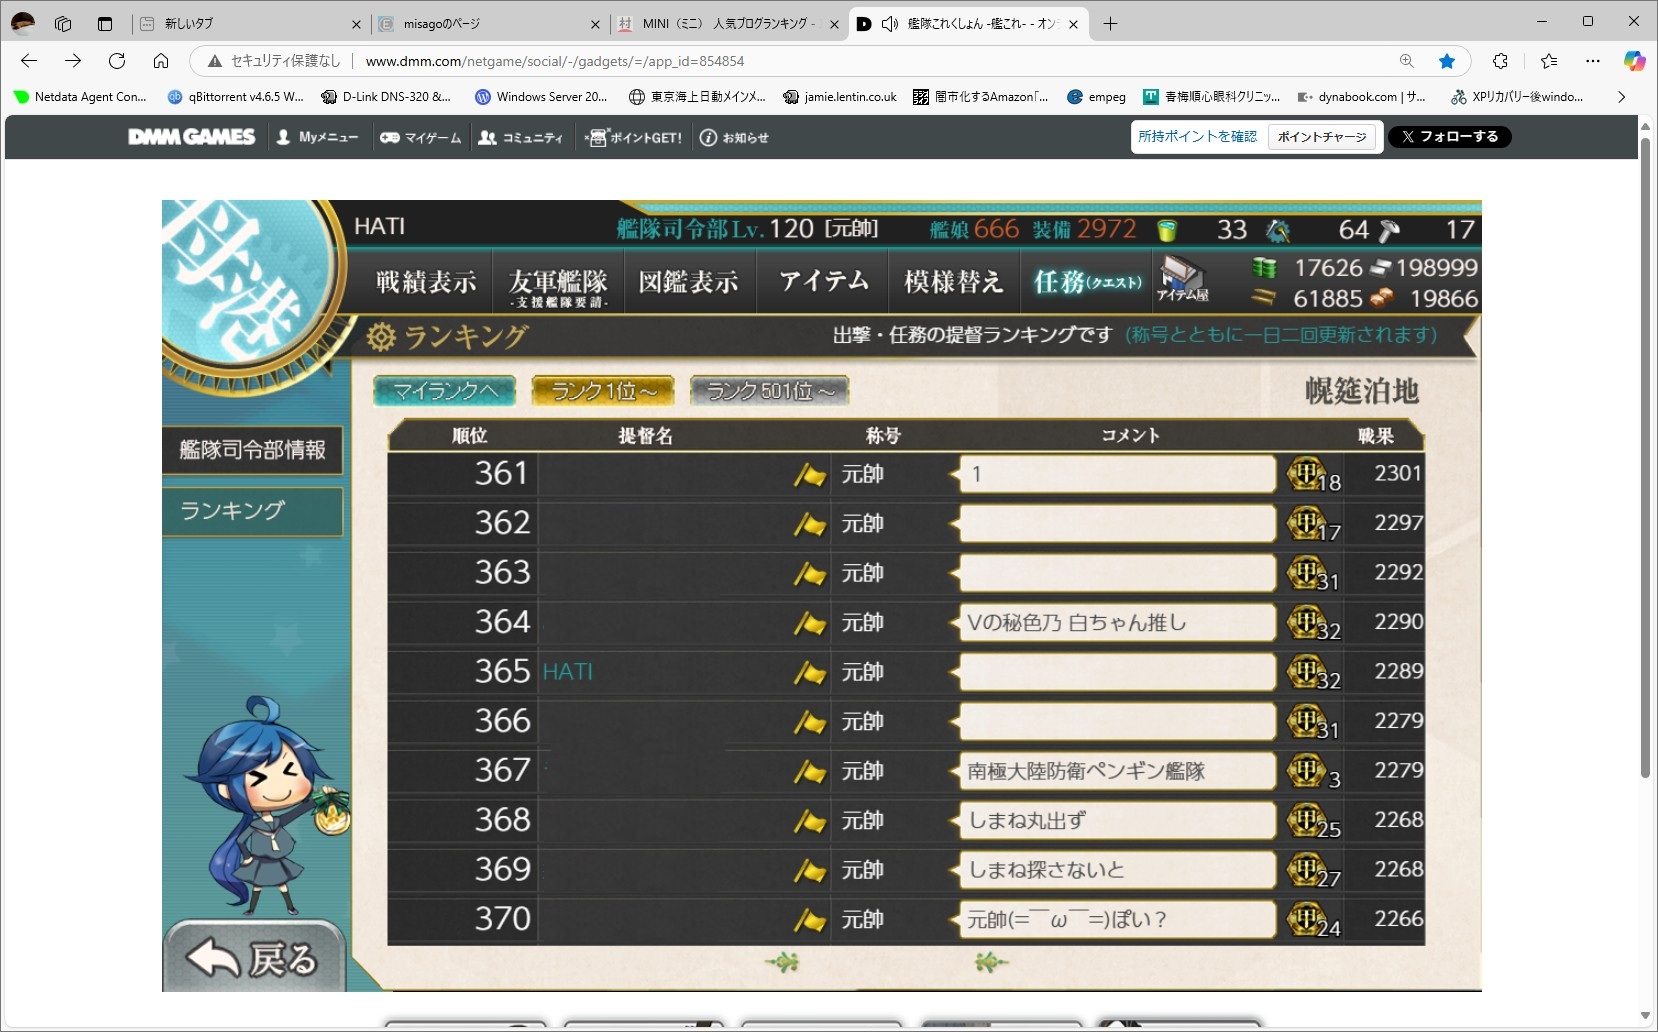This screenshot has height=1032, width=1658.
Task: Click player name HATI in row 365
Action: tap(568, 672)
